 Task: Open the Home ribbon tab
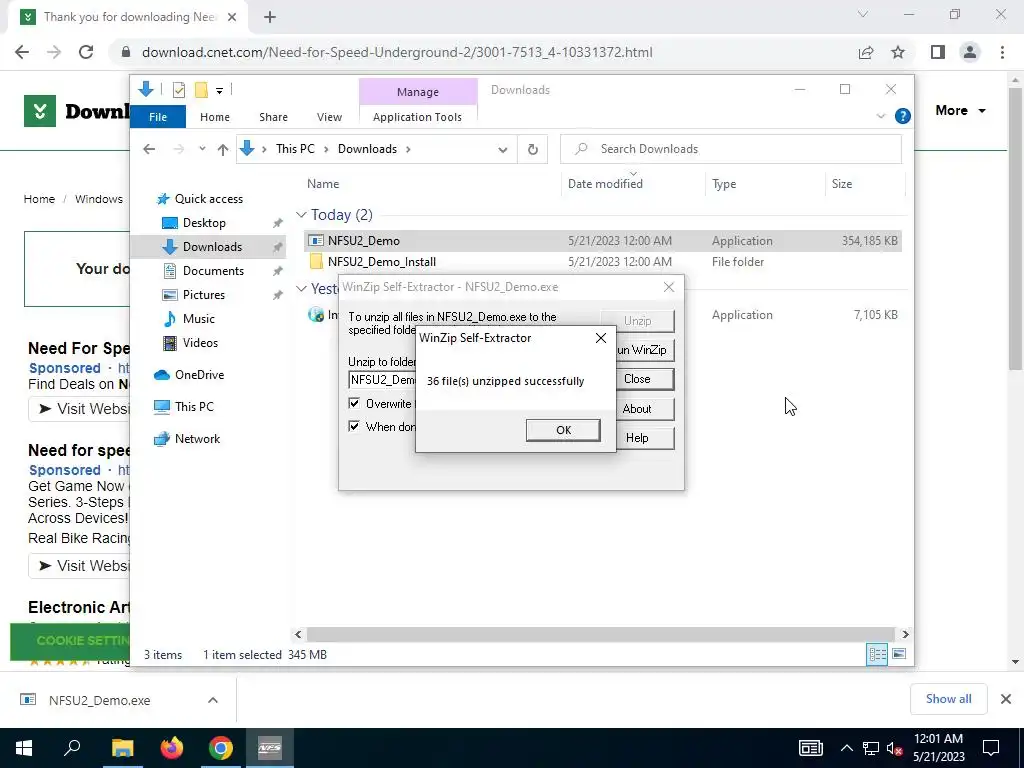click(x=215, y=117)
